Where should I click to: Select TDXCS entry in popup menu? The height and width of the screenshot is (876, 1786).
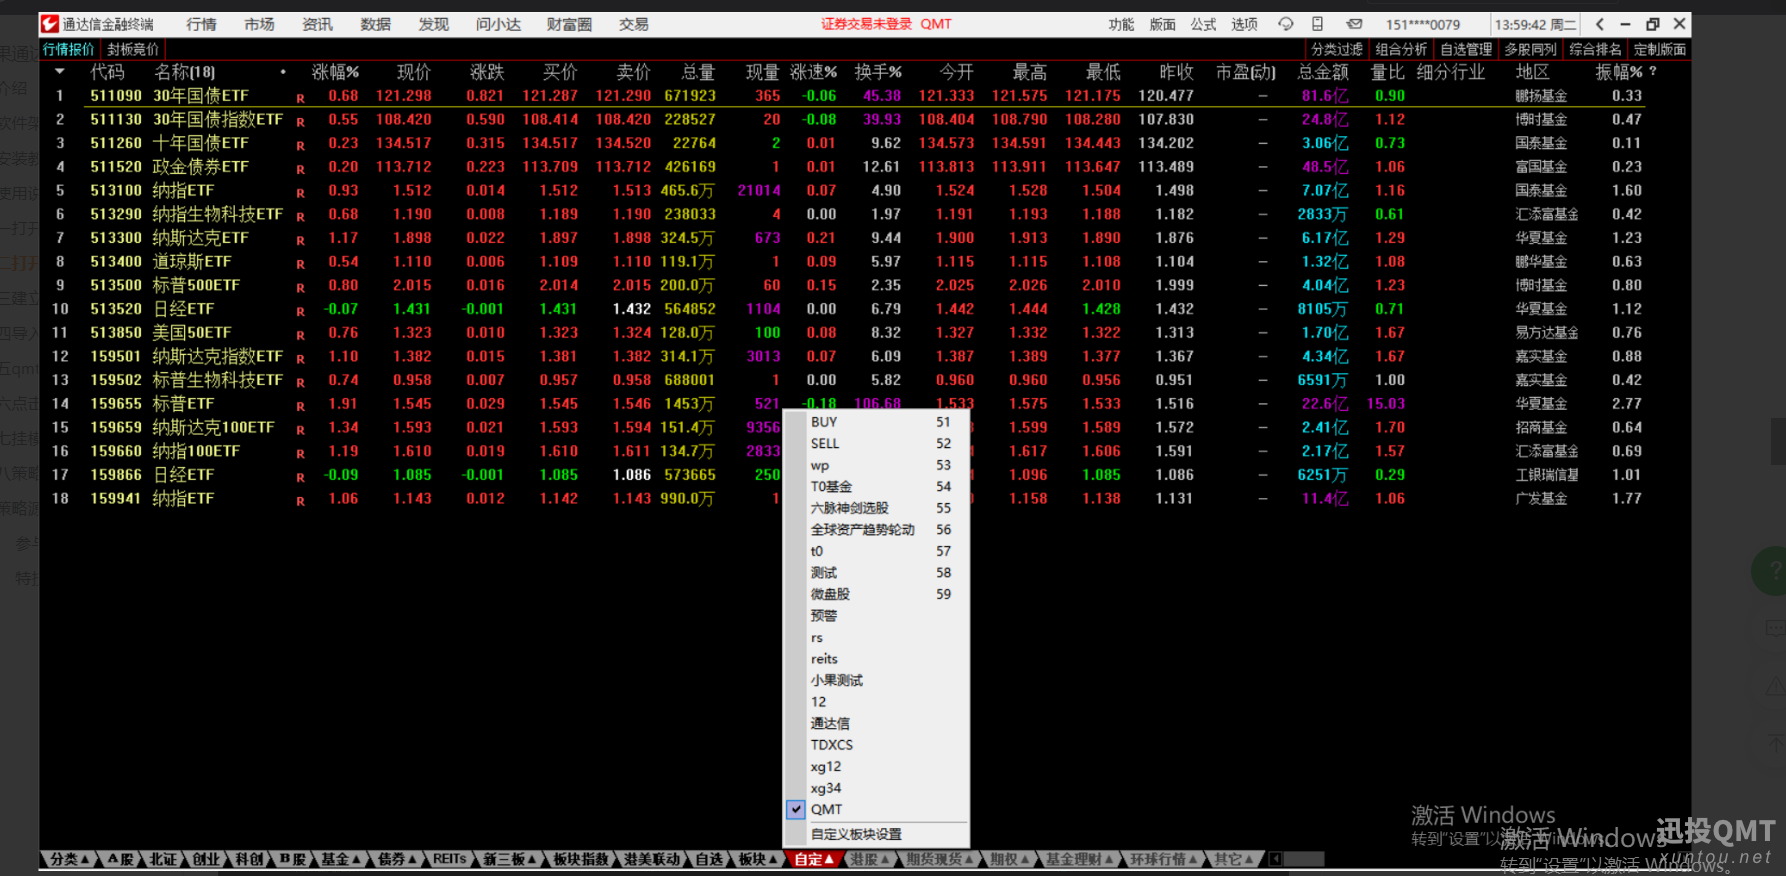coord(876,745)
